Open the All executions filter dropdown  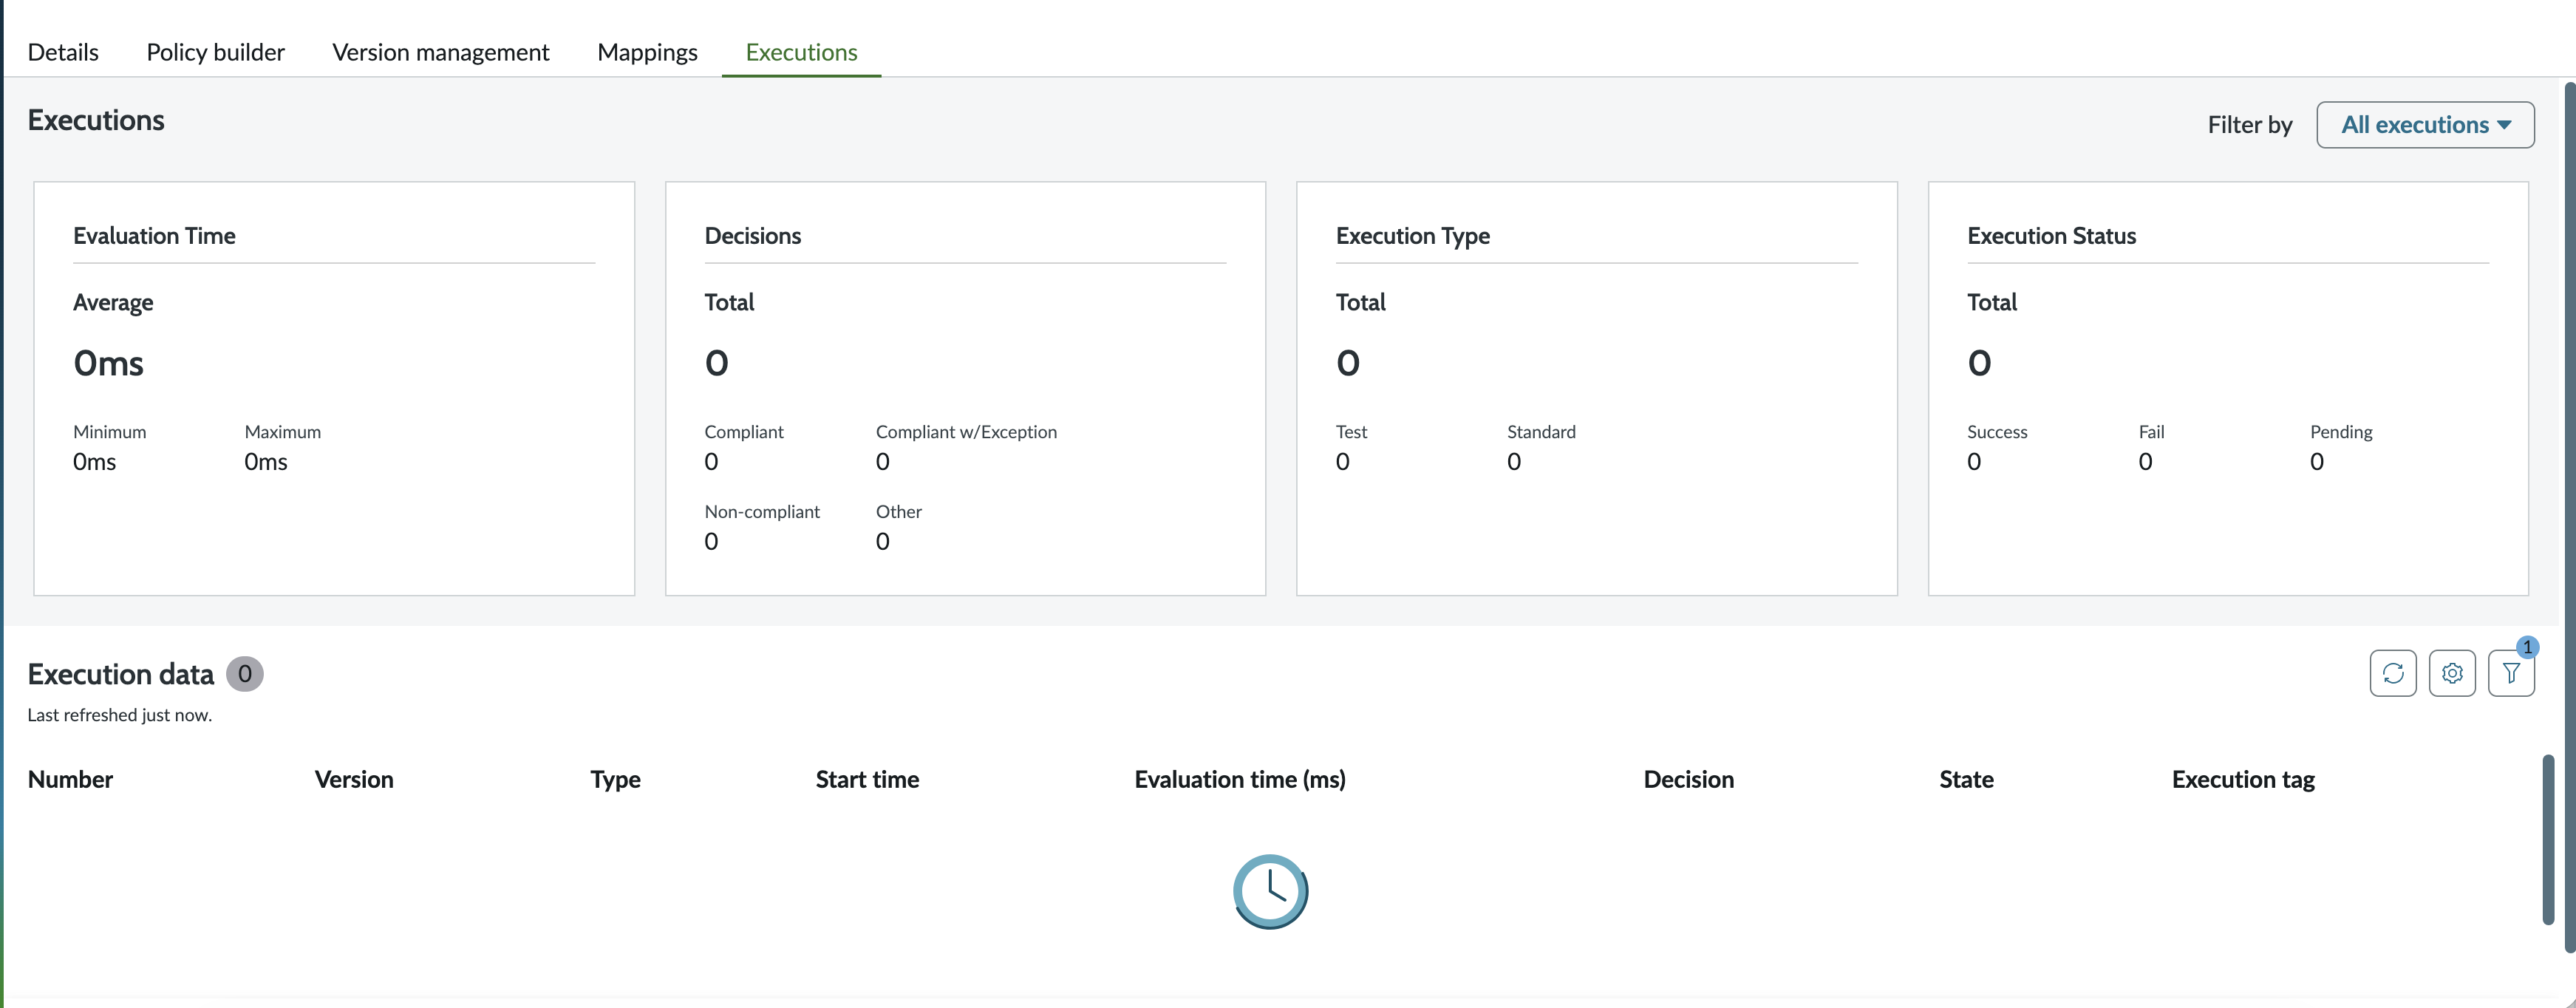(2425, 125)
